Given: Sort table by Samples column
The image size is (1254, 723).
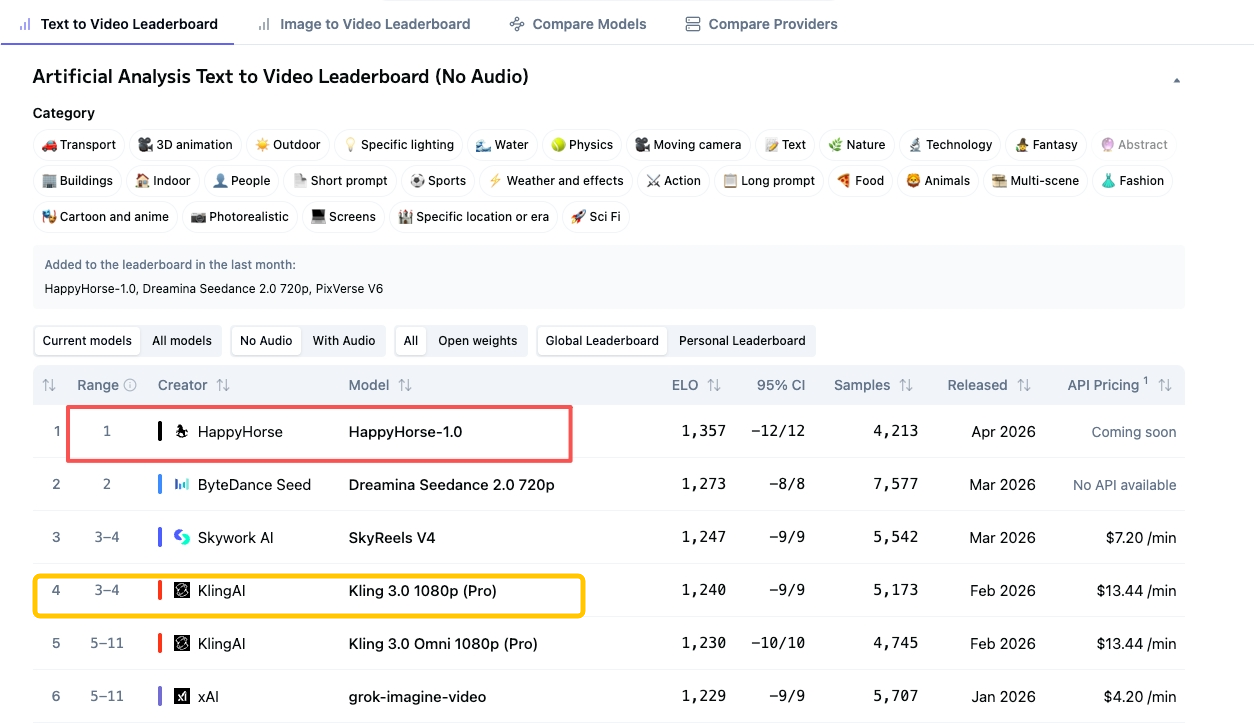Looking at the screenshot, I should pyautogui.click(x=905, y=385).
